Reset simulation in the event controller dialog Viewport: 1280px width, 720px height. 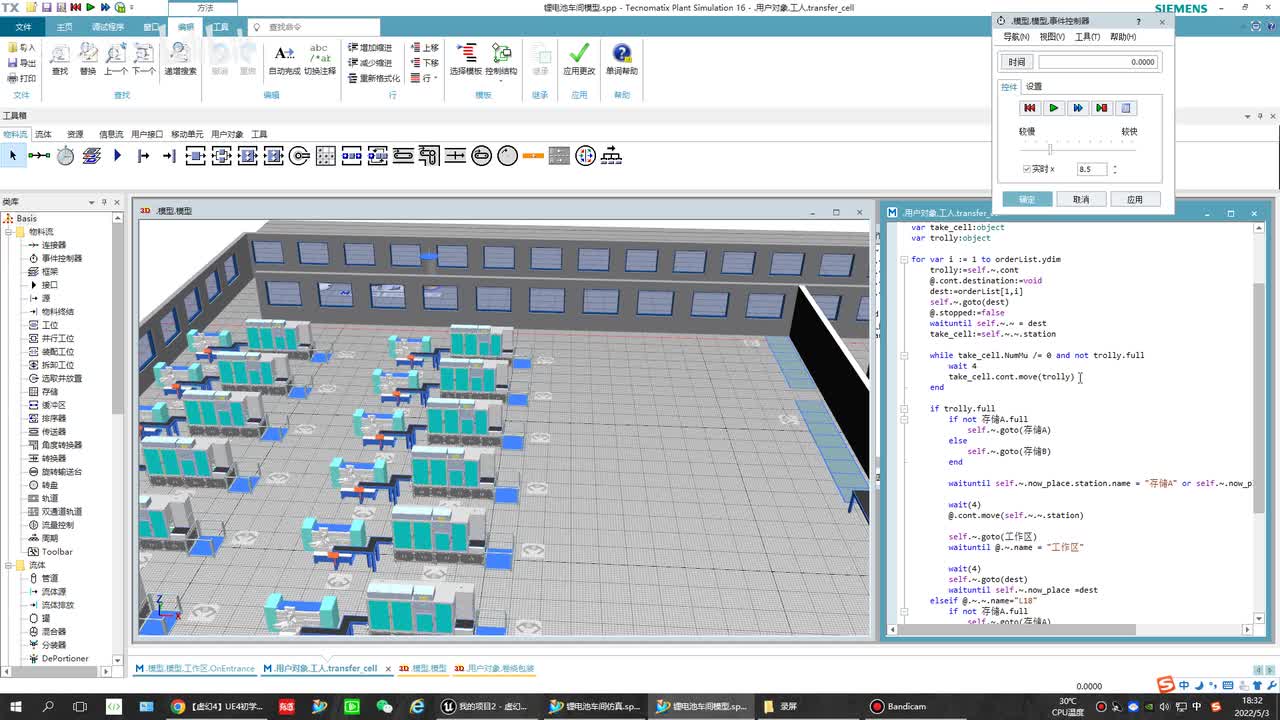(x=1030, y=108)
